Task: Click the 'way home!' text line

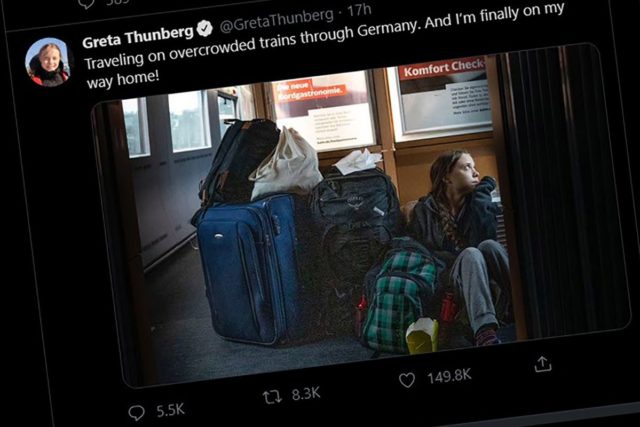Action: pos(122,79)
